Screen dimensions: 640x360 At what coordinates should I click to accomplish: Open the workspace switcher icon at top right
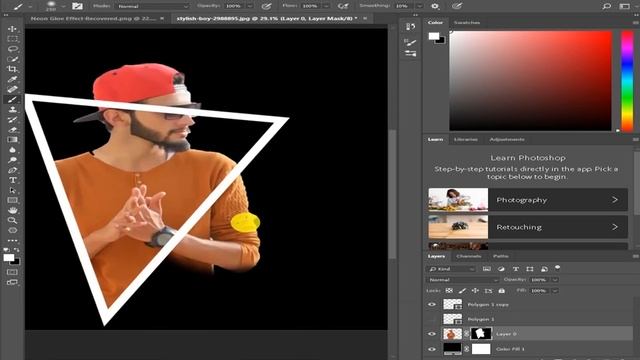[x=624, y=6]
